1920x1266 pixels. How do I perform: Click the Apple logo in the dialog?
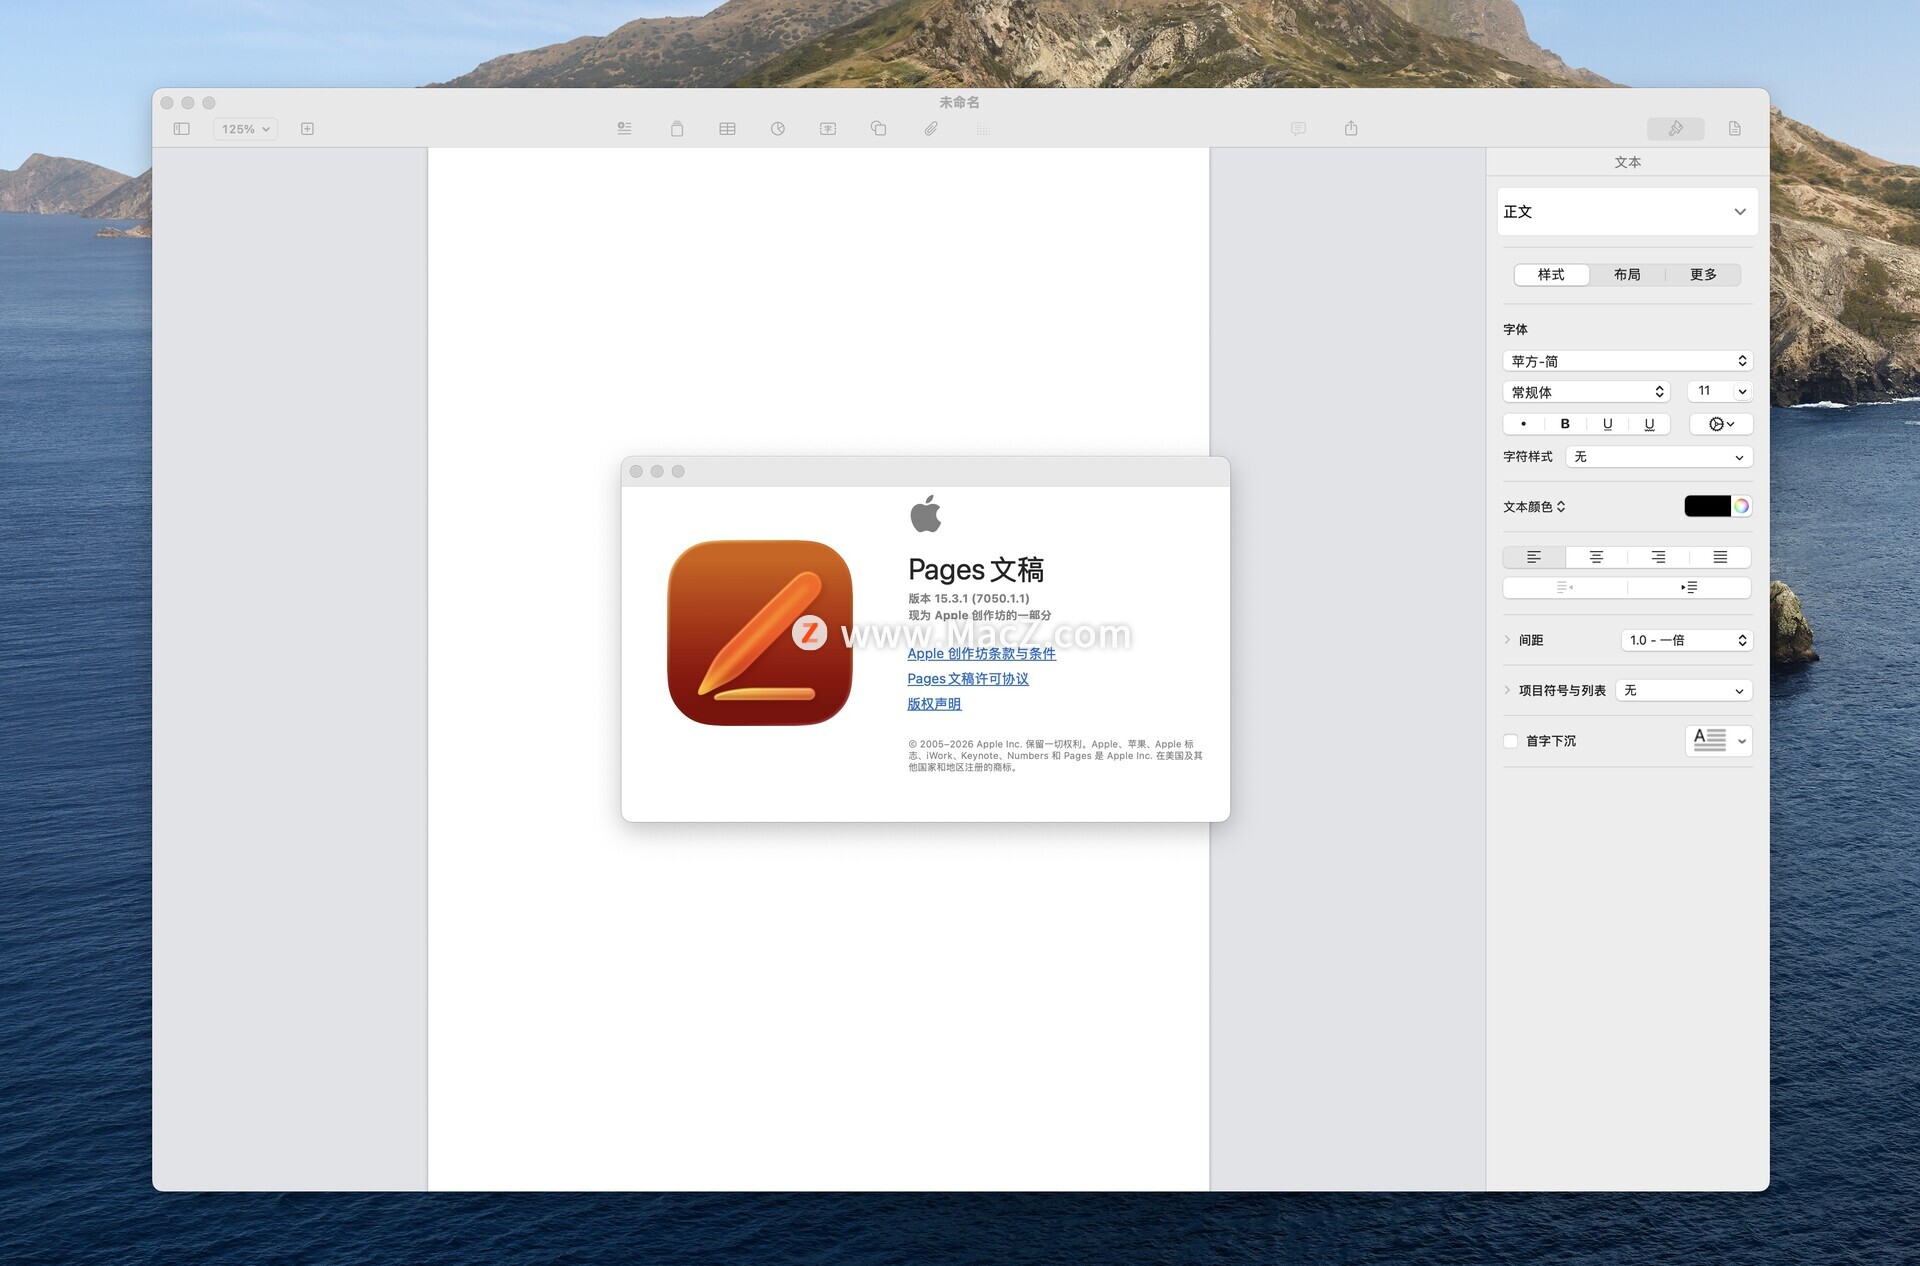[x=926, y=514]
